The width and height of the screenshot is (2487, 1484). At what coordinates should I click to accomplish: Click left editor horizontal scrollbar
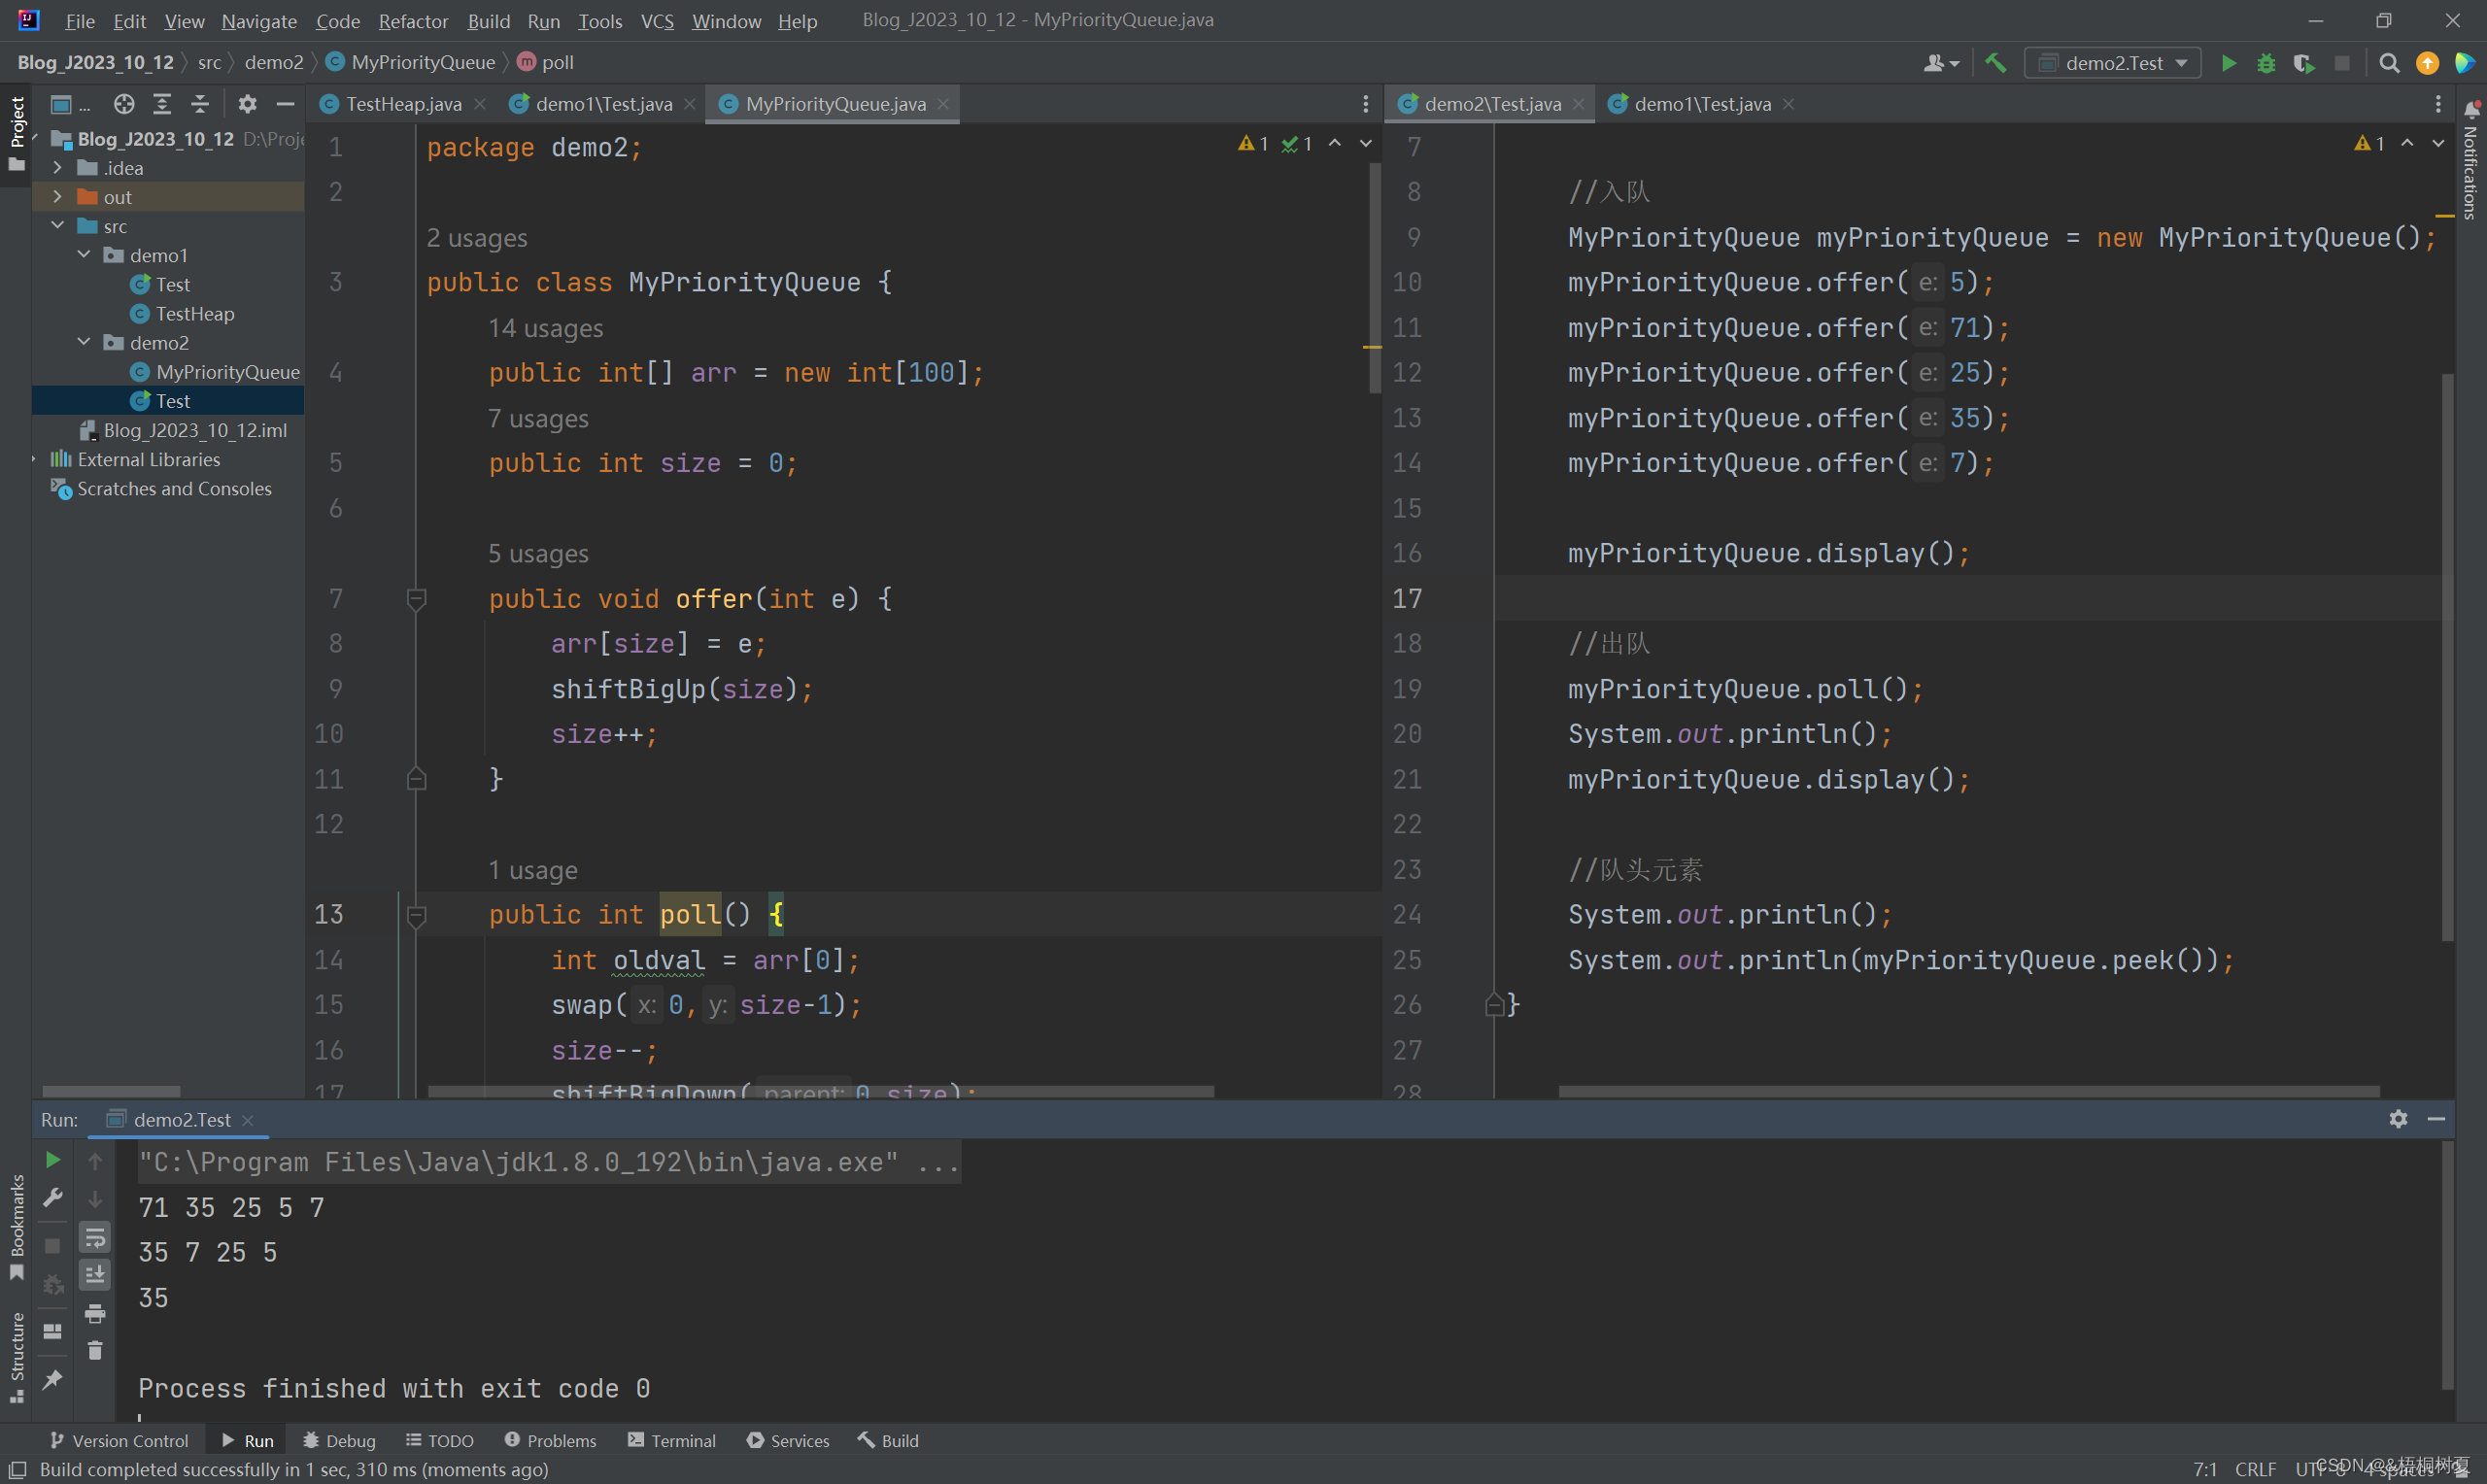(820, 1091)
